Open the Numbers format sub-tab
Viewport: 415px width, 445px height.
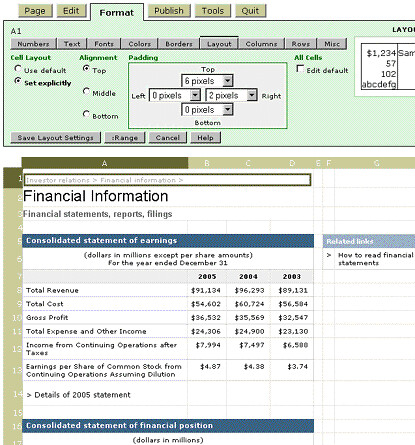point(33,44)
